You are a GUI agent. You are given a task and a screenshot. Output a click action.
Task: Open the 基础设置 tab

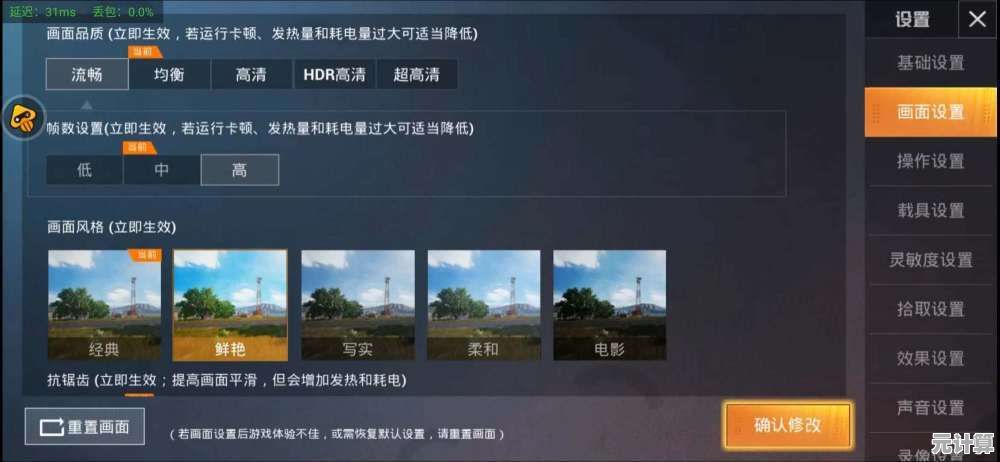[x=930, y=63]
